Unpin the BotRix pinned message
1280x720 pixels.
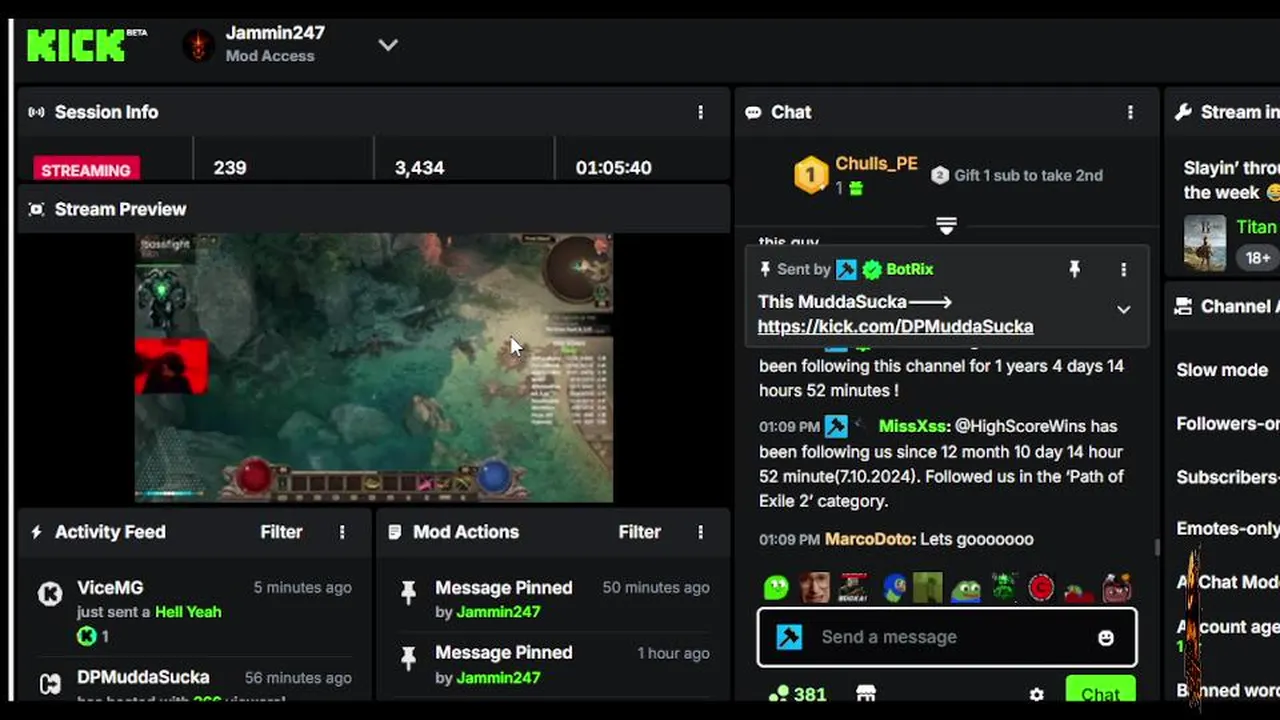coord(1074,269)
